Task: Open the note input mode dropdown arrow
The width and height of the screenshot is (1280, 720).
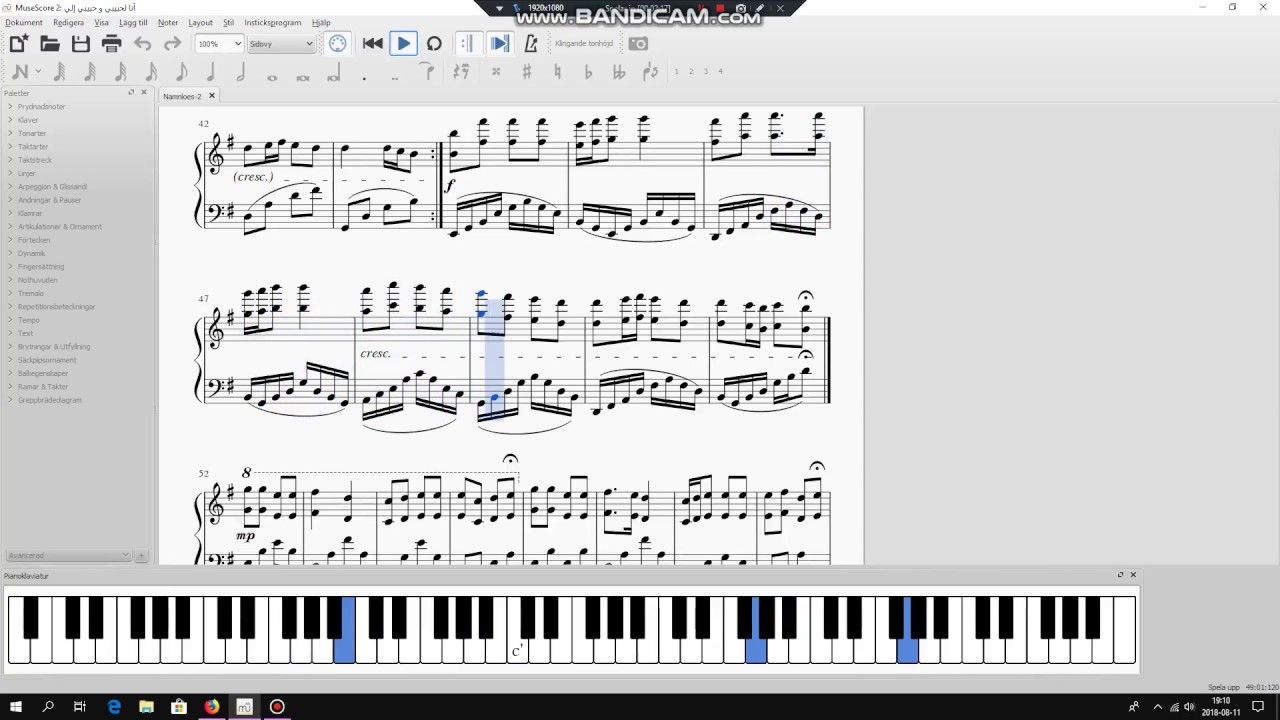Action: click(x=38, y=72)
